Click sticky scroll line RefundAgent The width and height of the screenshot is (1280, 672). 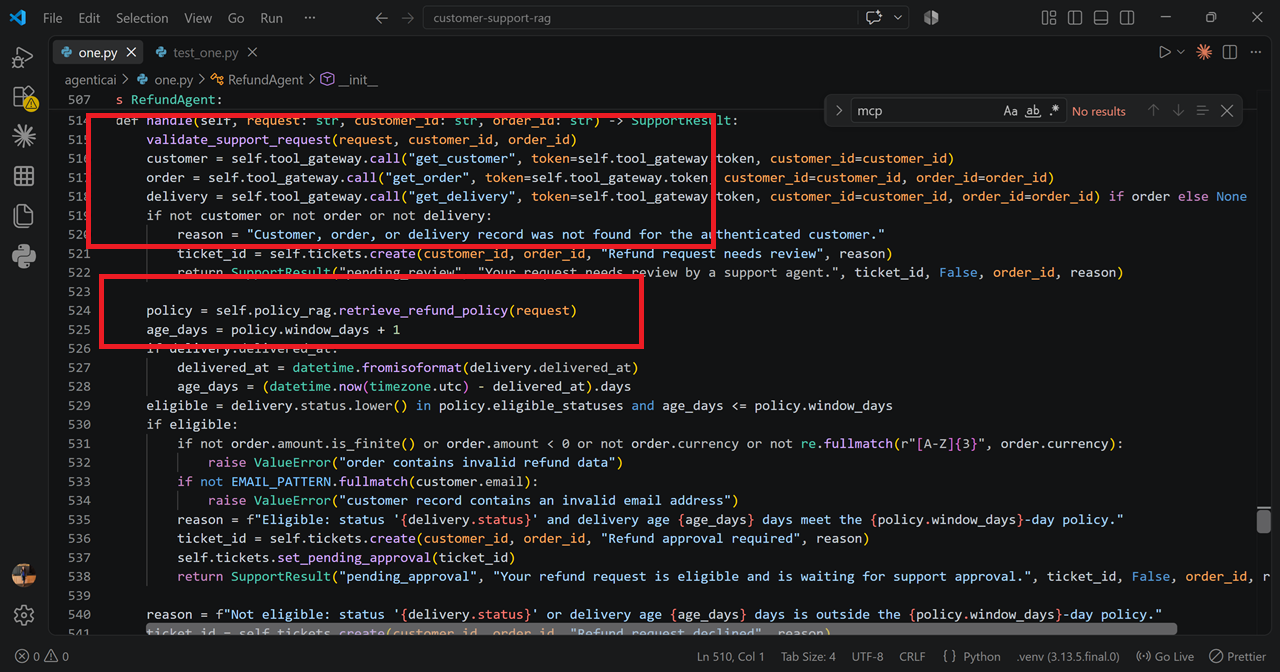click(170, 100)
